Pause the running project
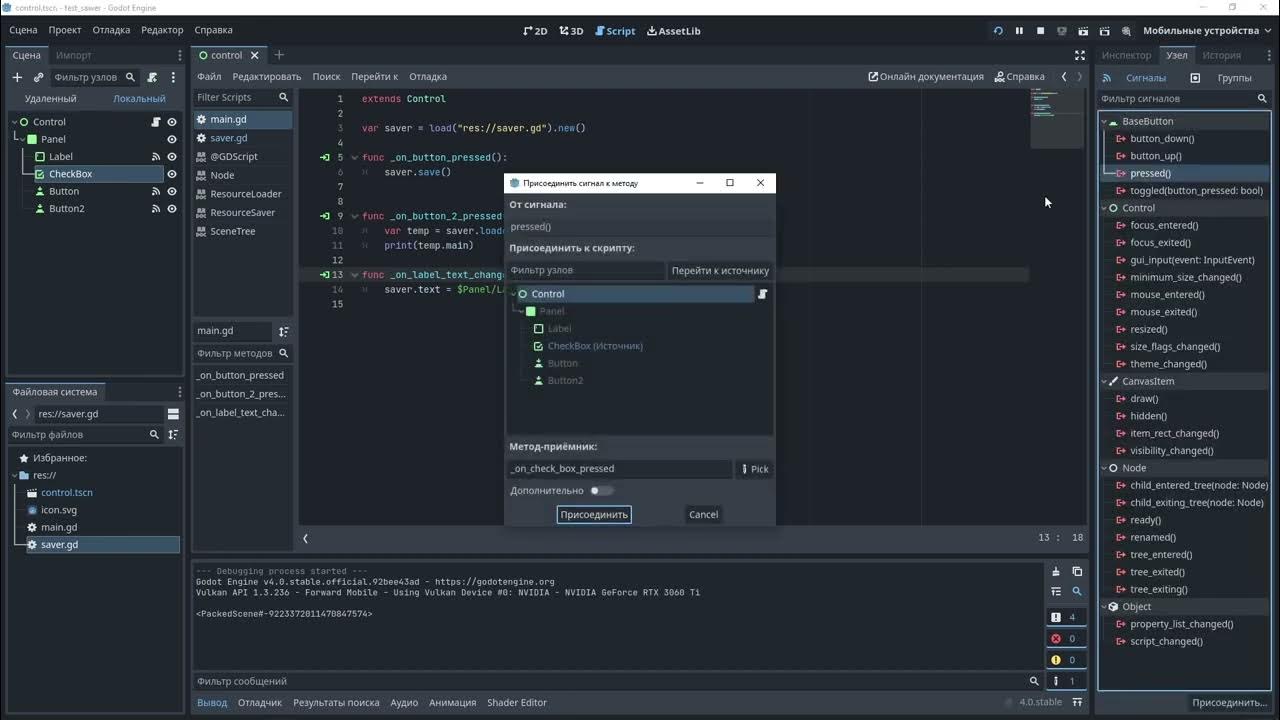This screenshot has width=1280, height=720. [x=1019, y=31]
